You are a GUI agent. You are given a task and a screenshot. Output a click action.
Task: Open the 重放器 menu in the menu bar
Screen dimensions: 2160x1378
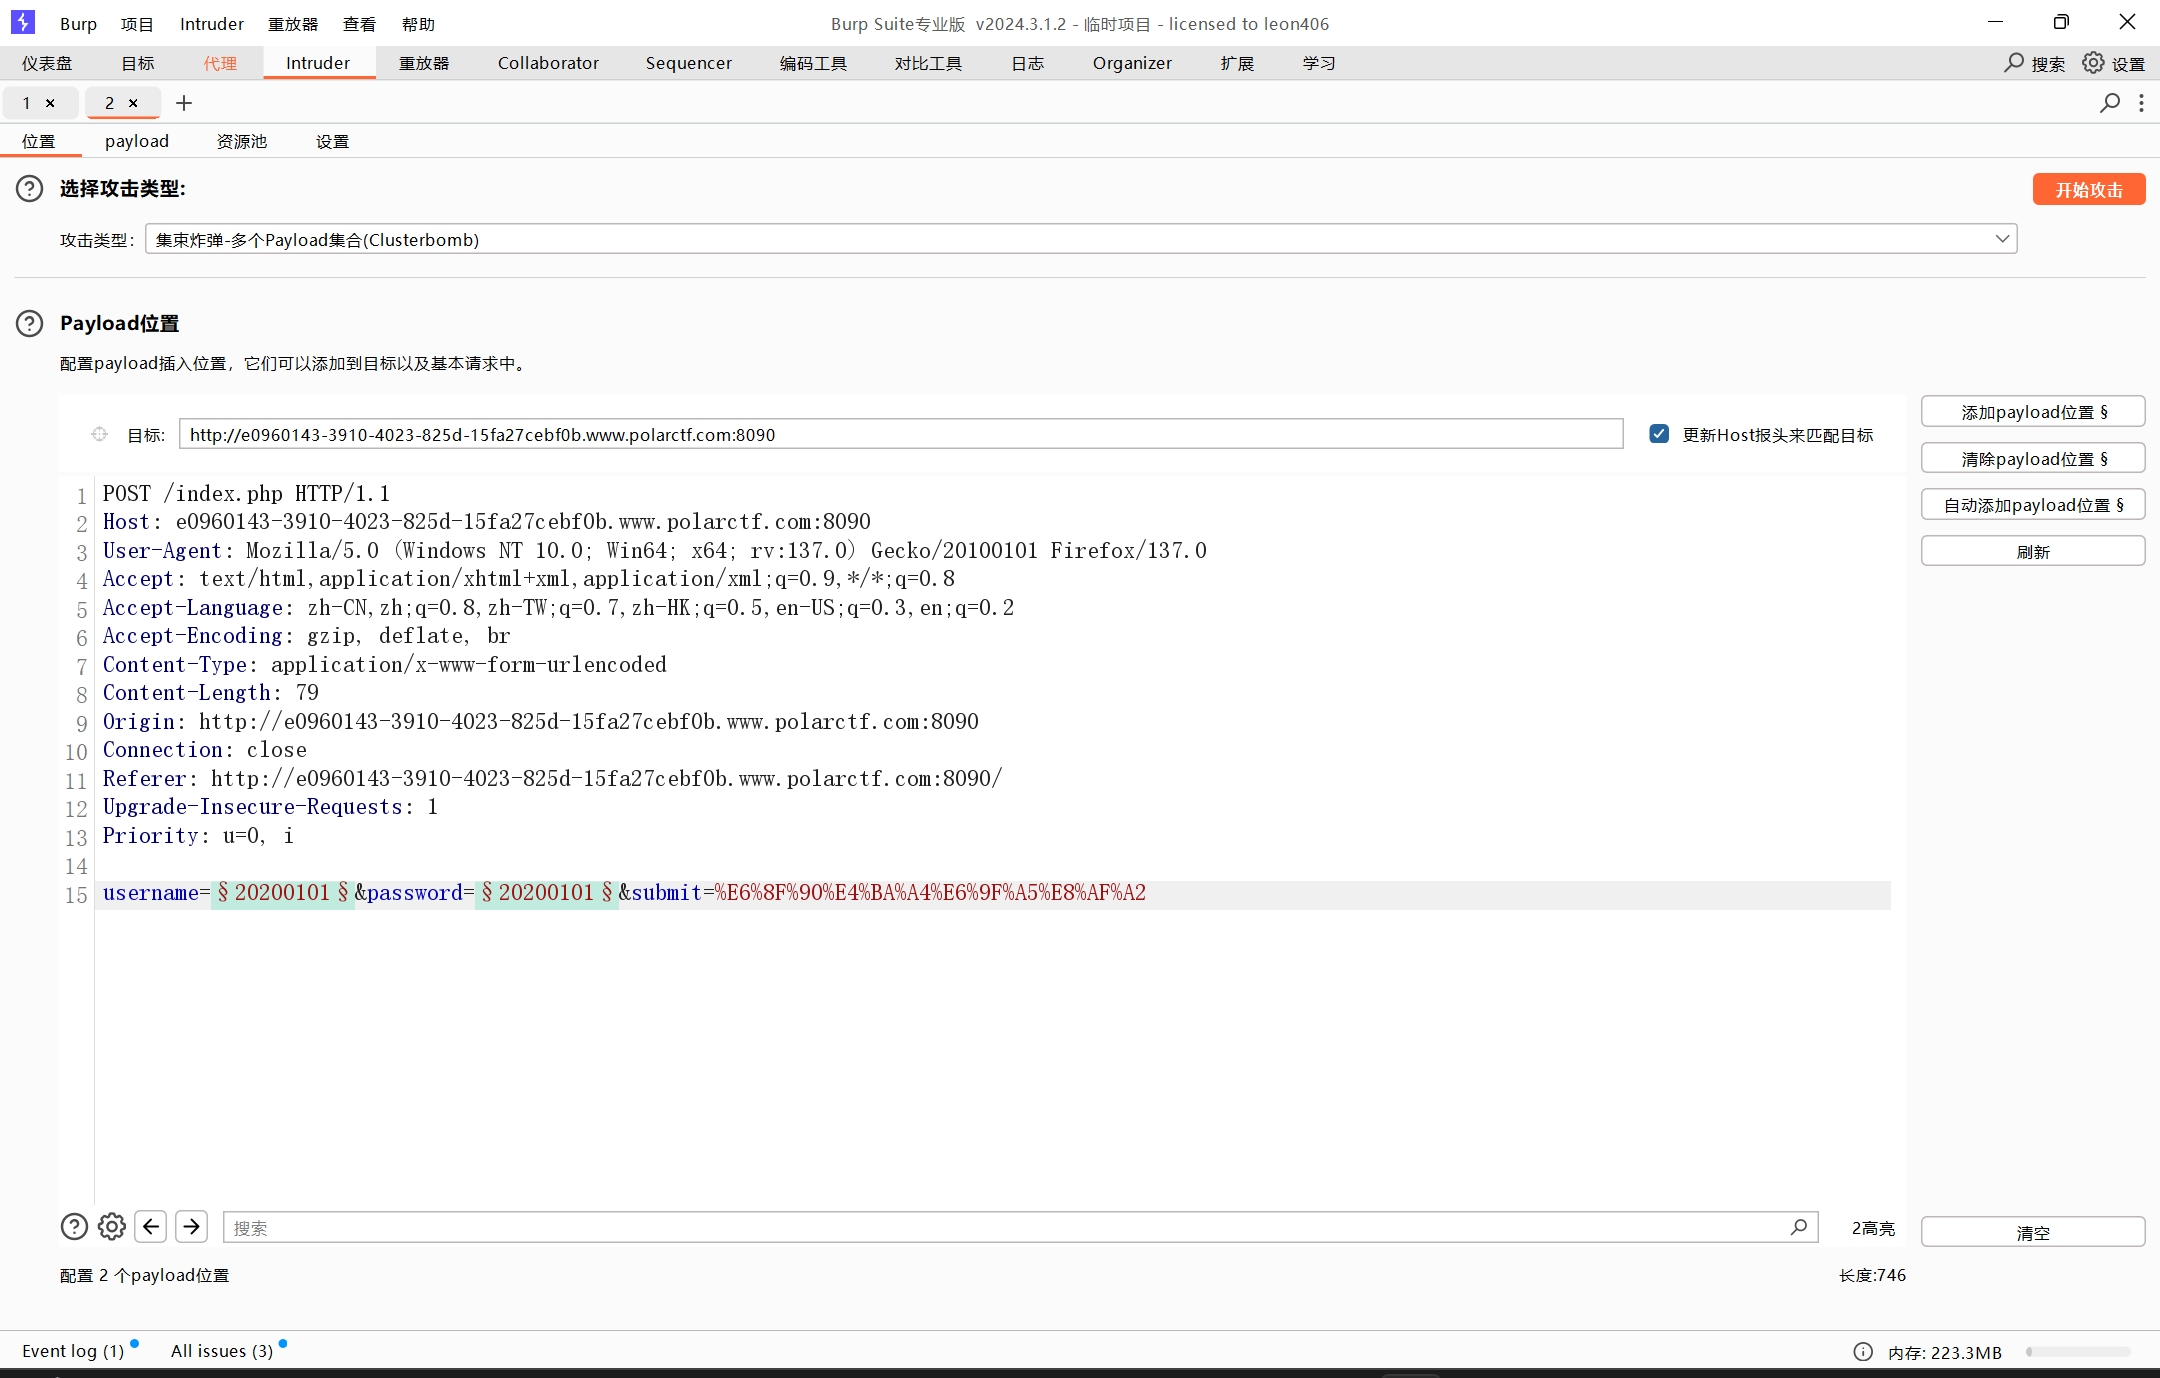pyautogui.click(x=292, y=24)
